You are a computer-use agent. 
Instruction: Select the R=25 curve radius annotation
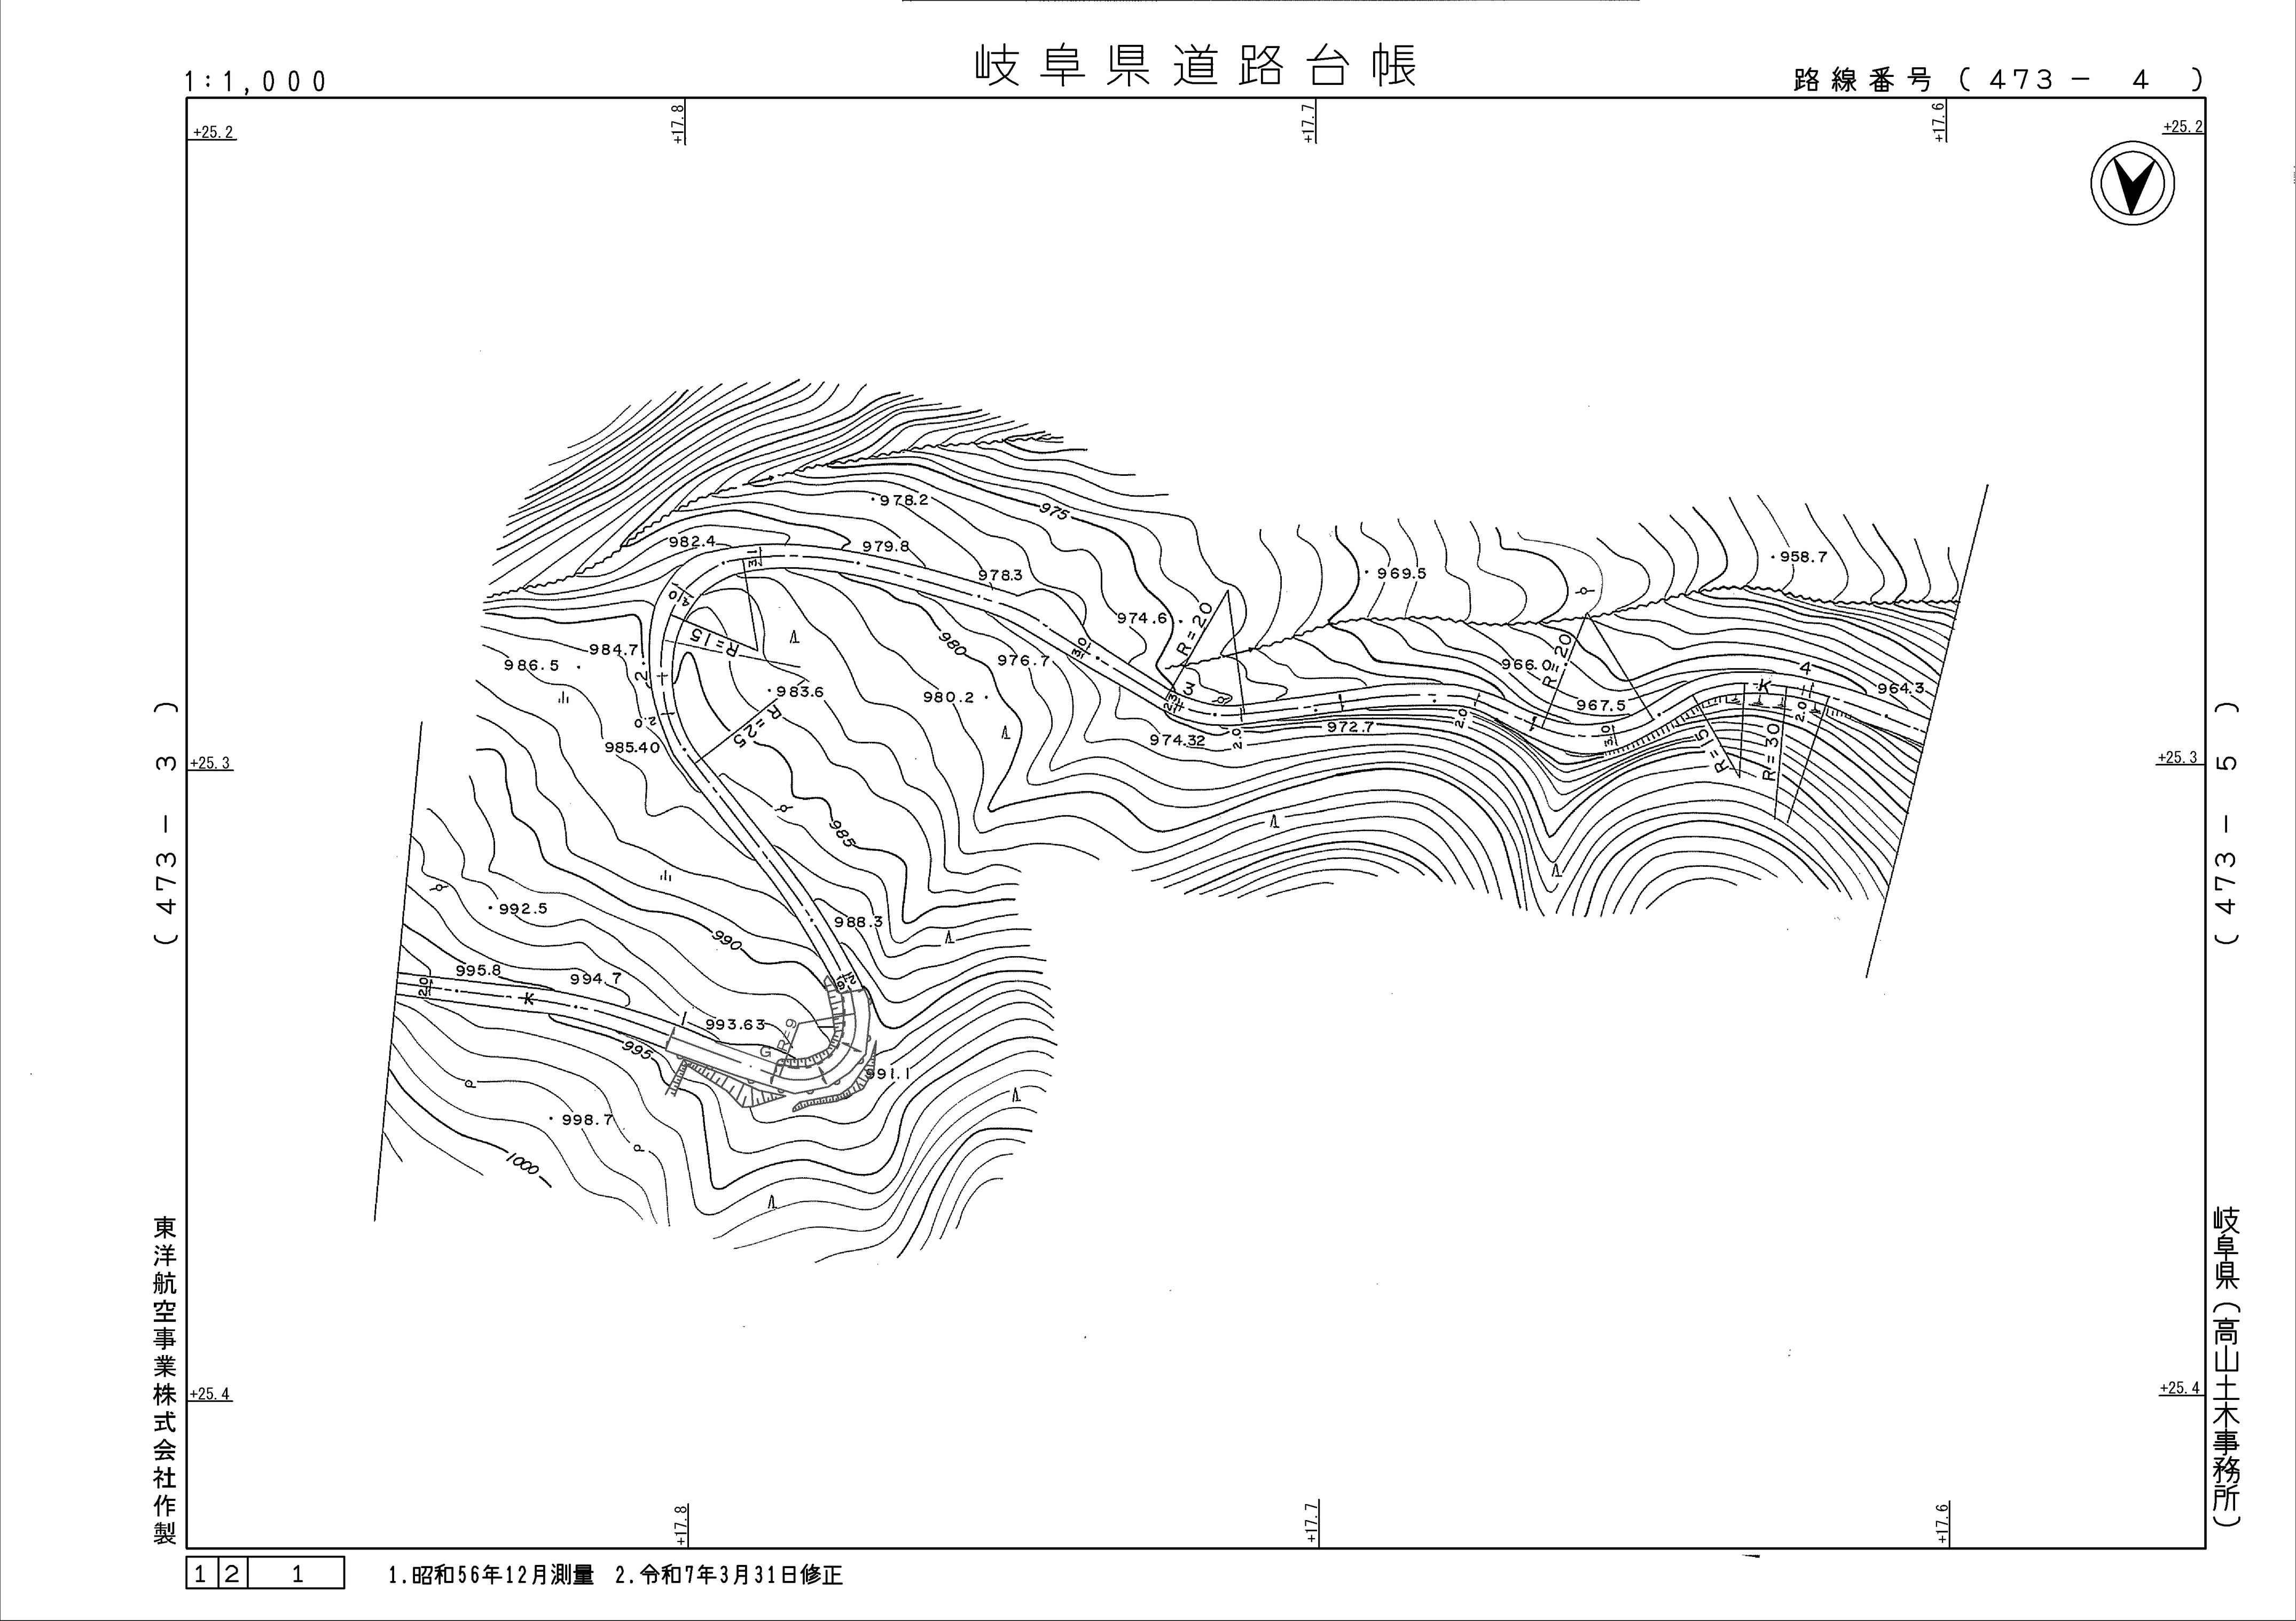coord(758,726)
